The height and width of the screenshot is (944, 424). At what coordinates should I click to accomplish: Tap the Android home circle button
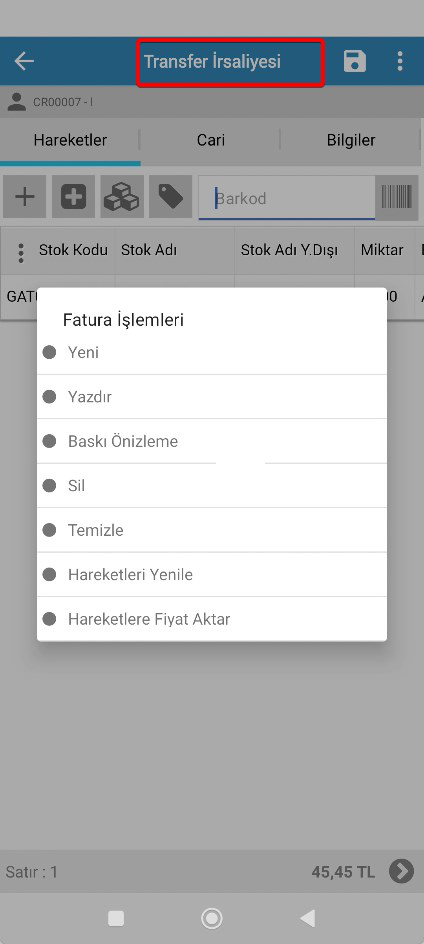211,918
